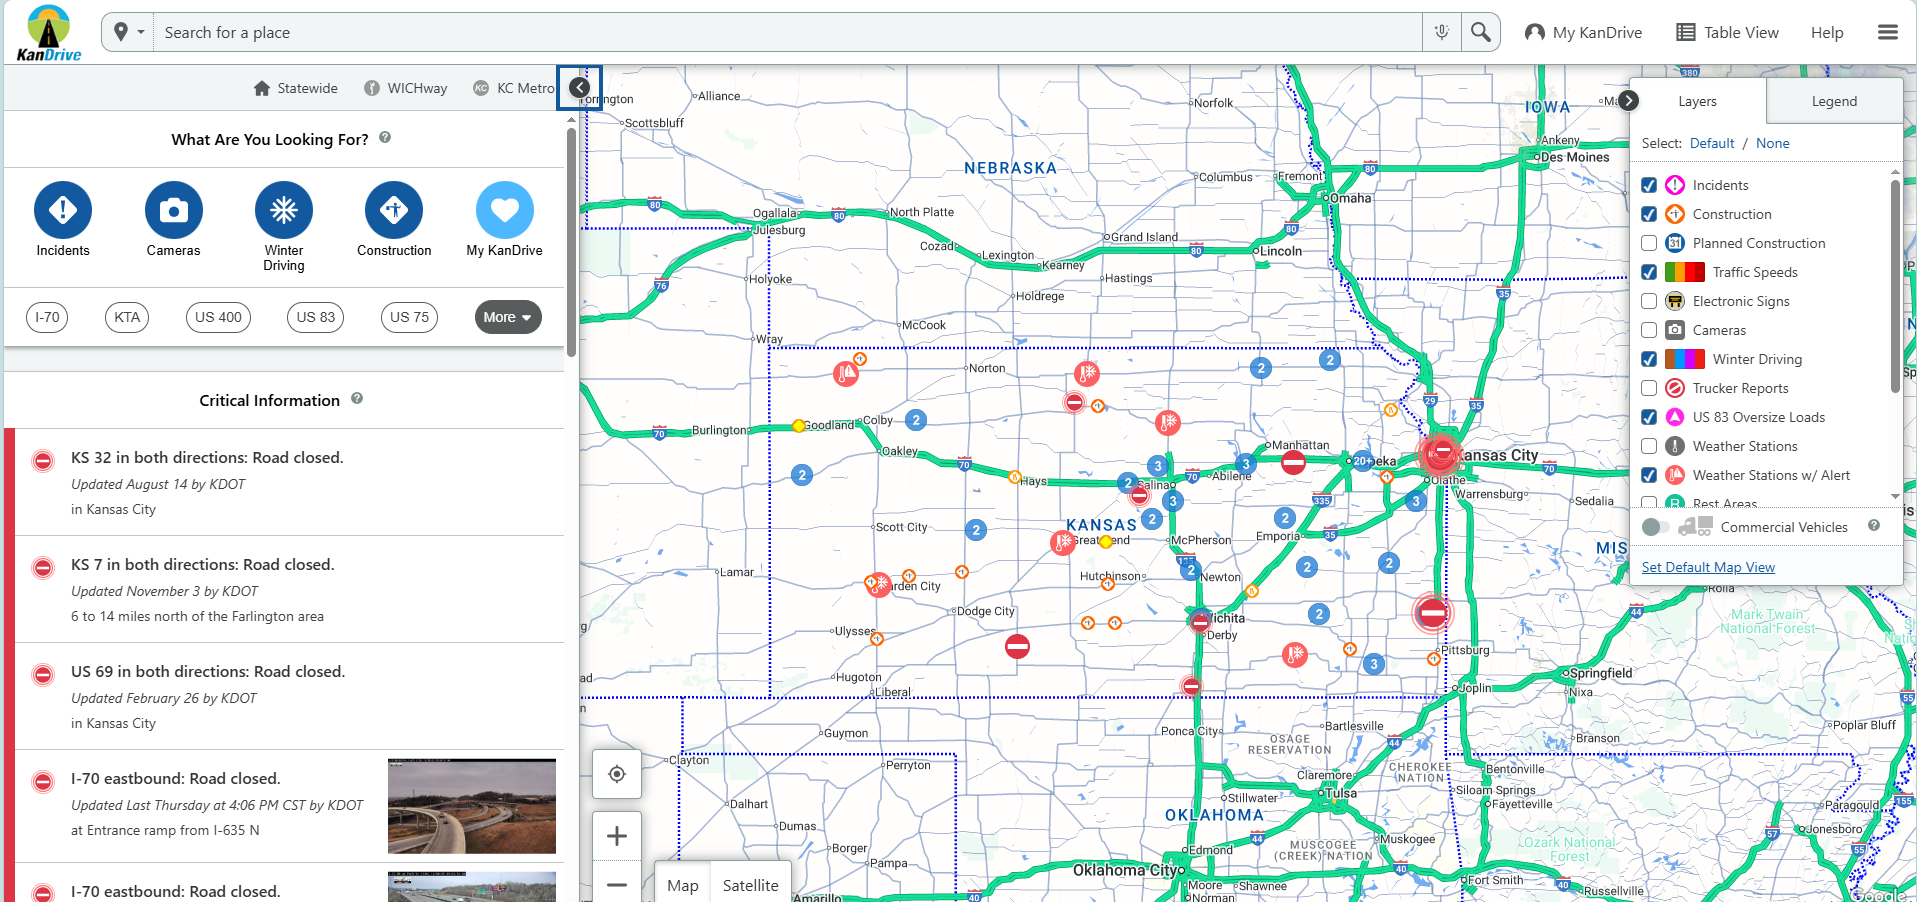Image resolution: width=1917 pixels, height=902 pixels.
Task: Select the US 400 route button
Action: (x=218, y=317)
